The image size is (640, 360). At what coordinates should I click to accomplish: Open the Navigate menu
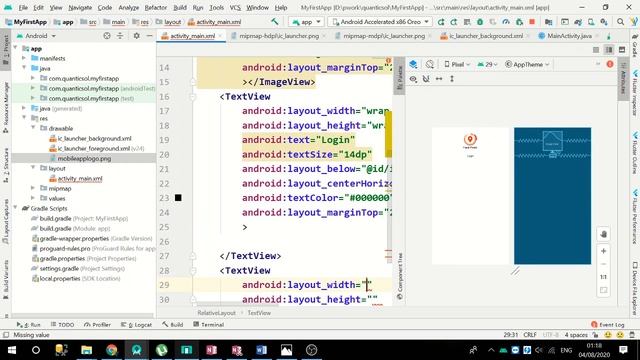(80, 7)
